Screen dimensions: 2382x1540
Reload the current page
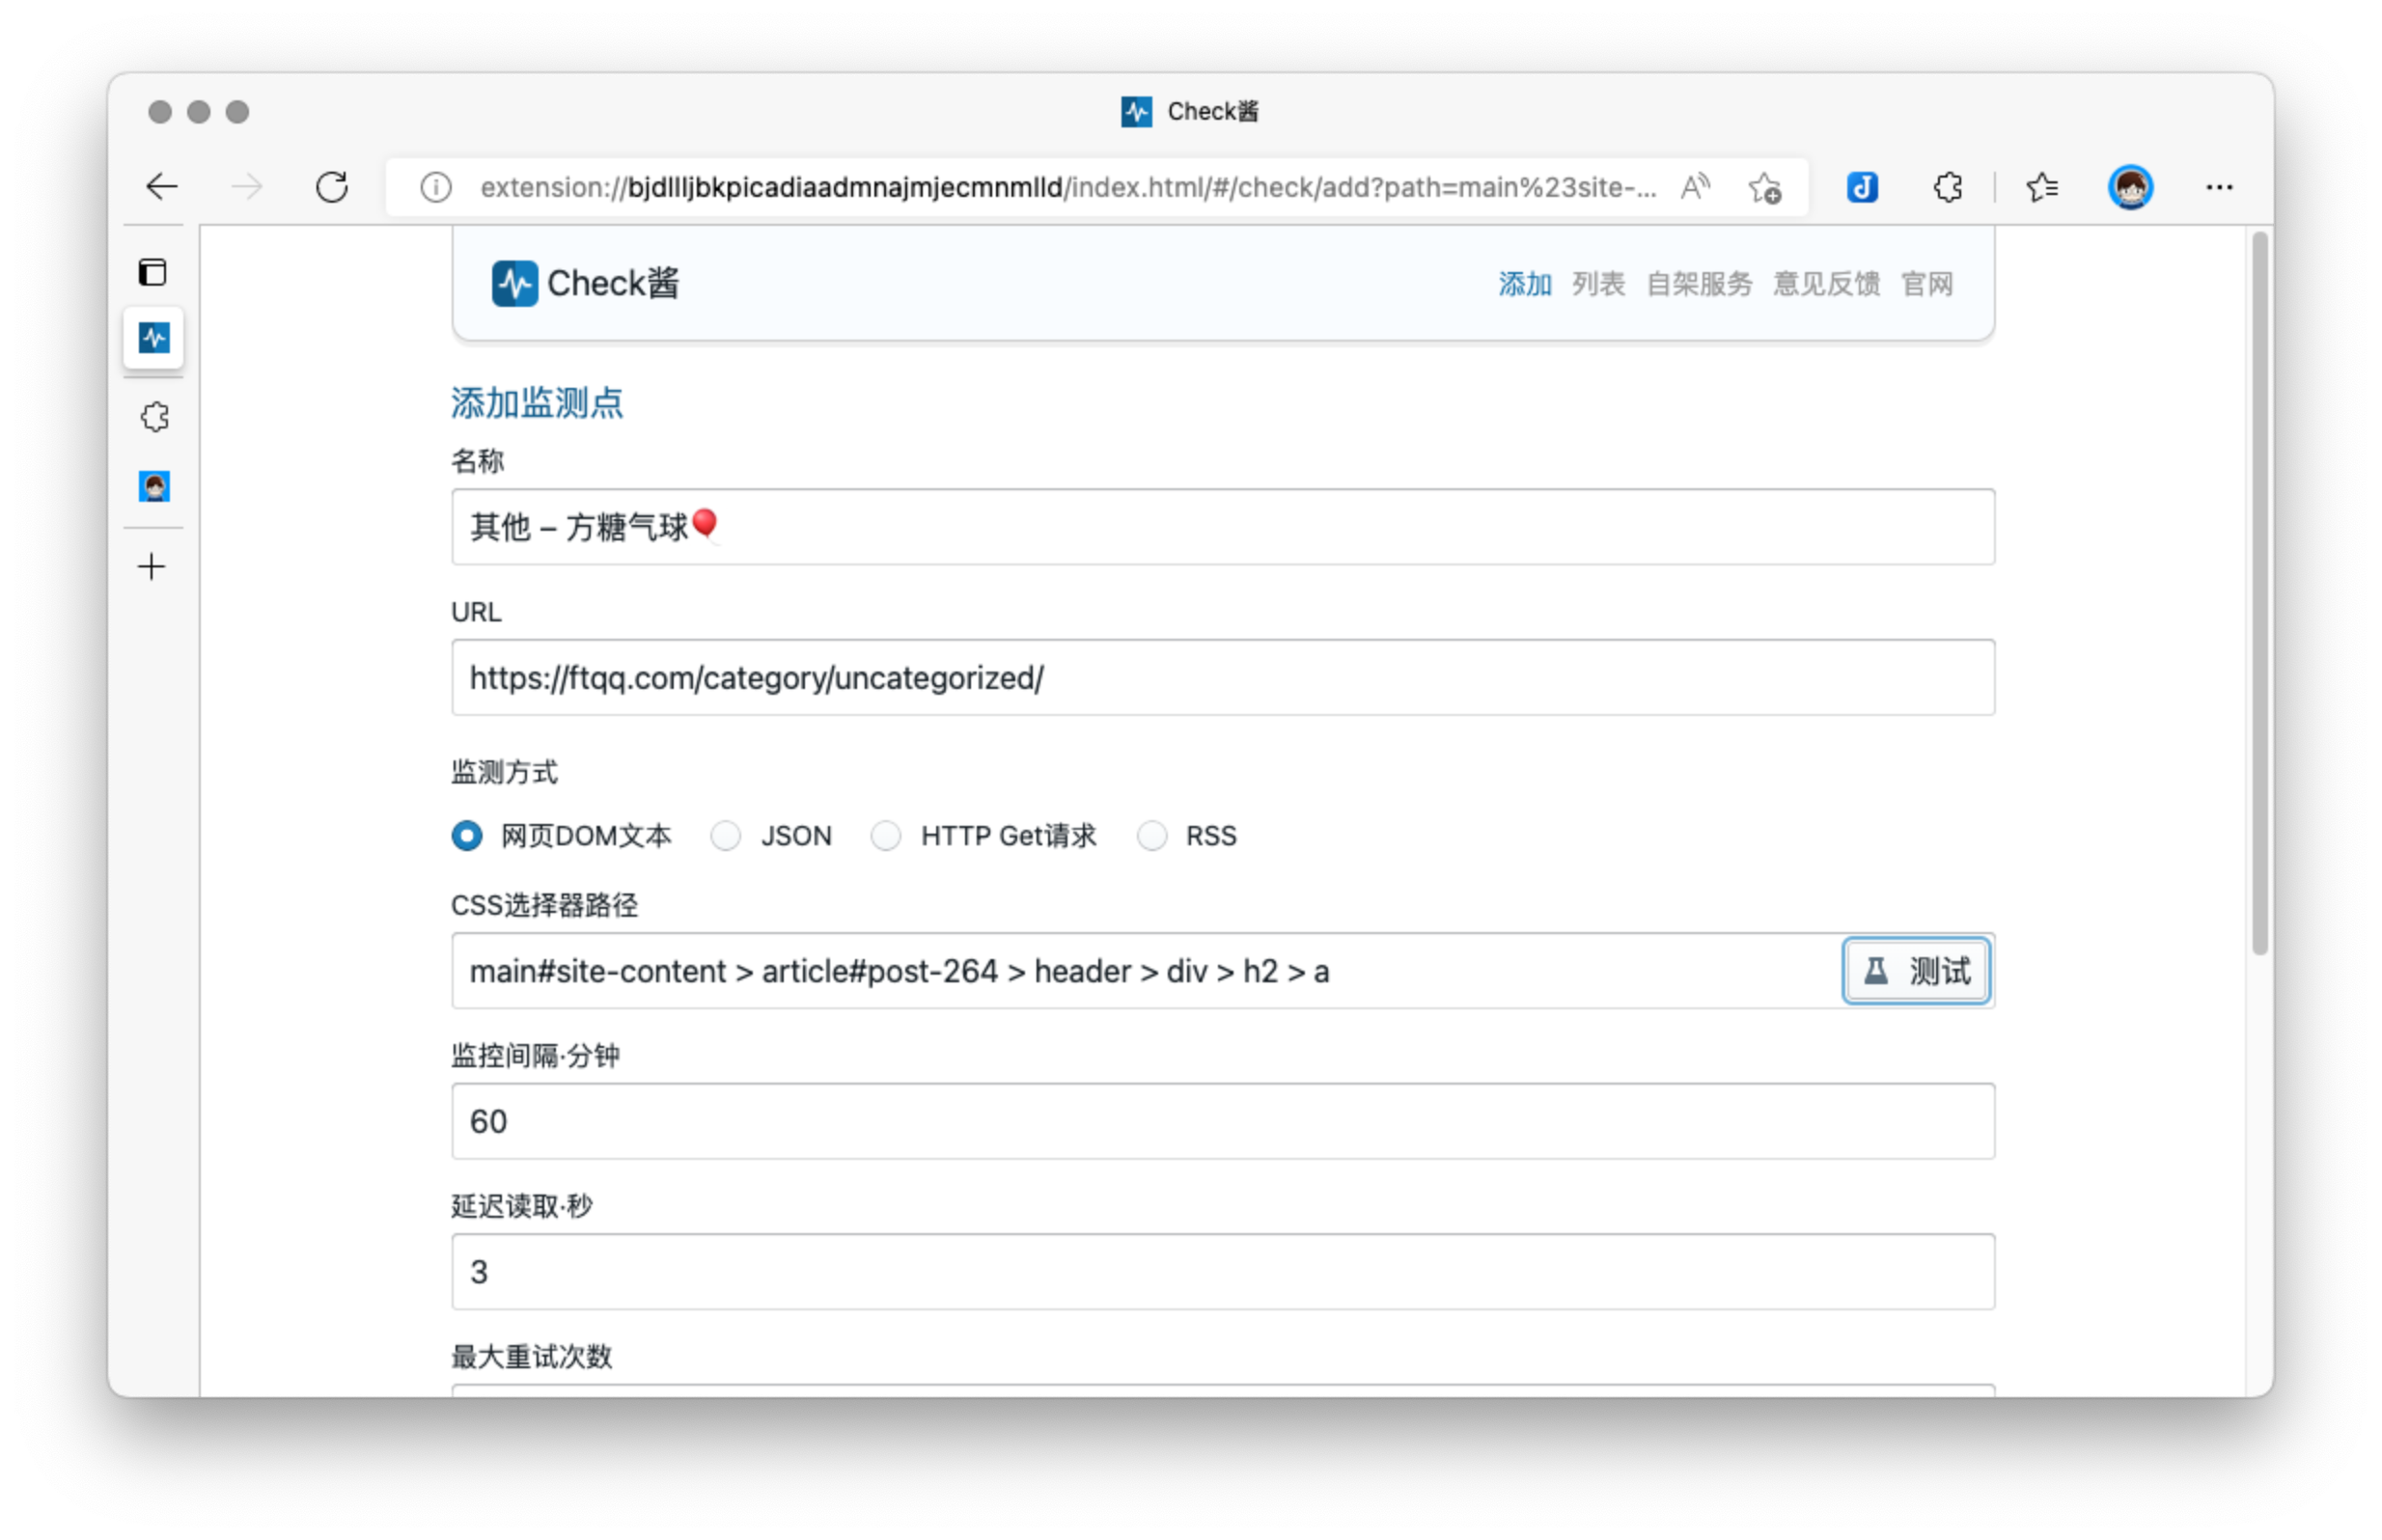click(x=332, y=187)
